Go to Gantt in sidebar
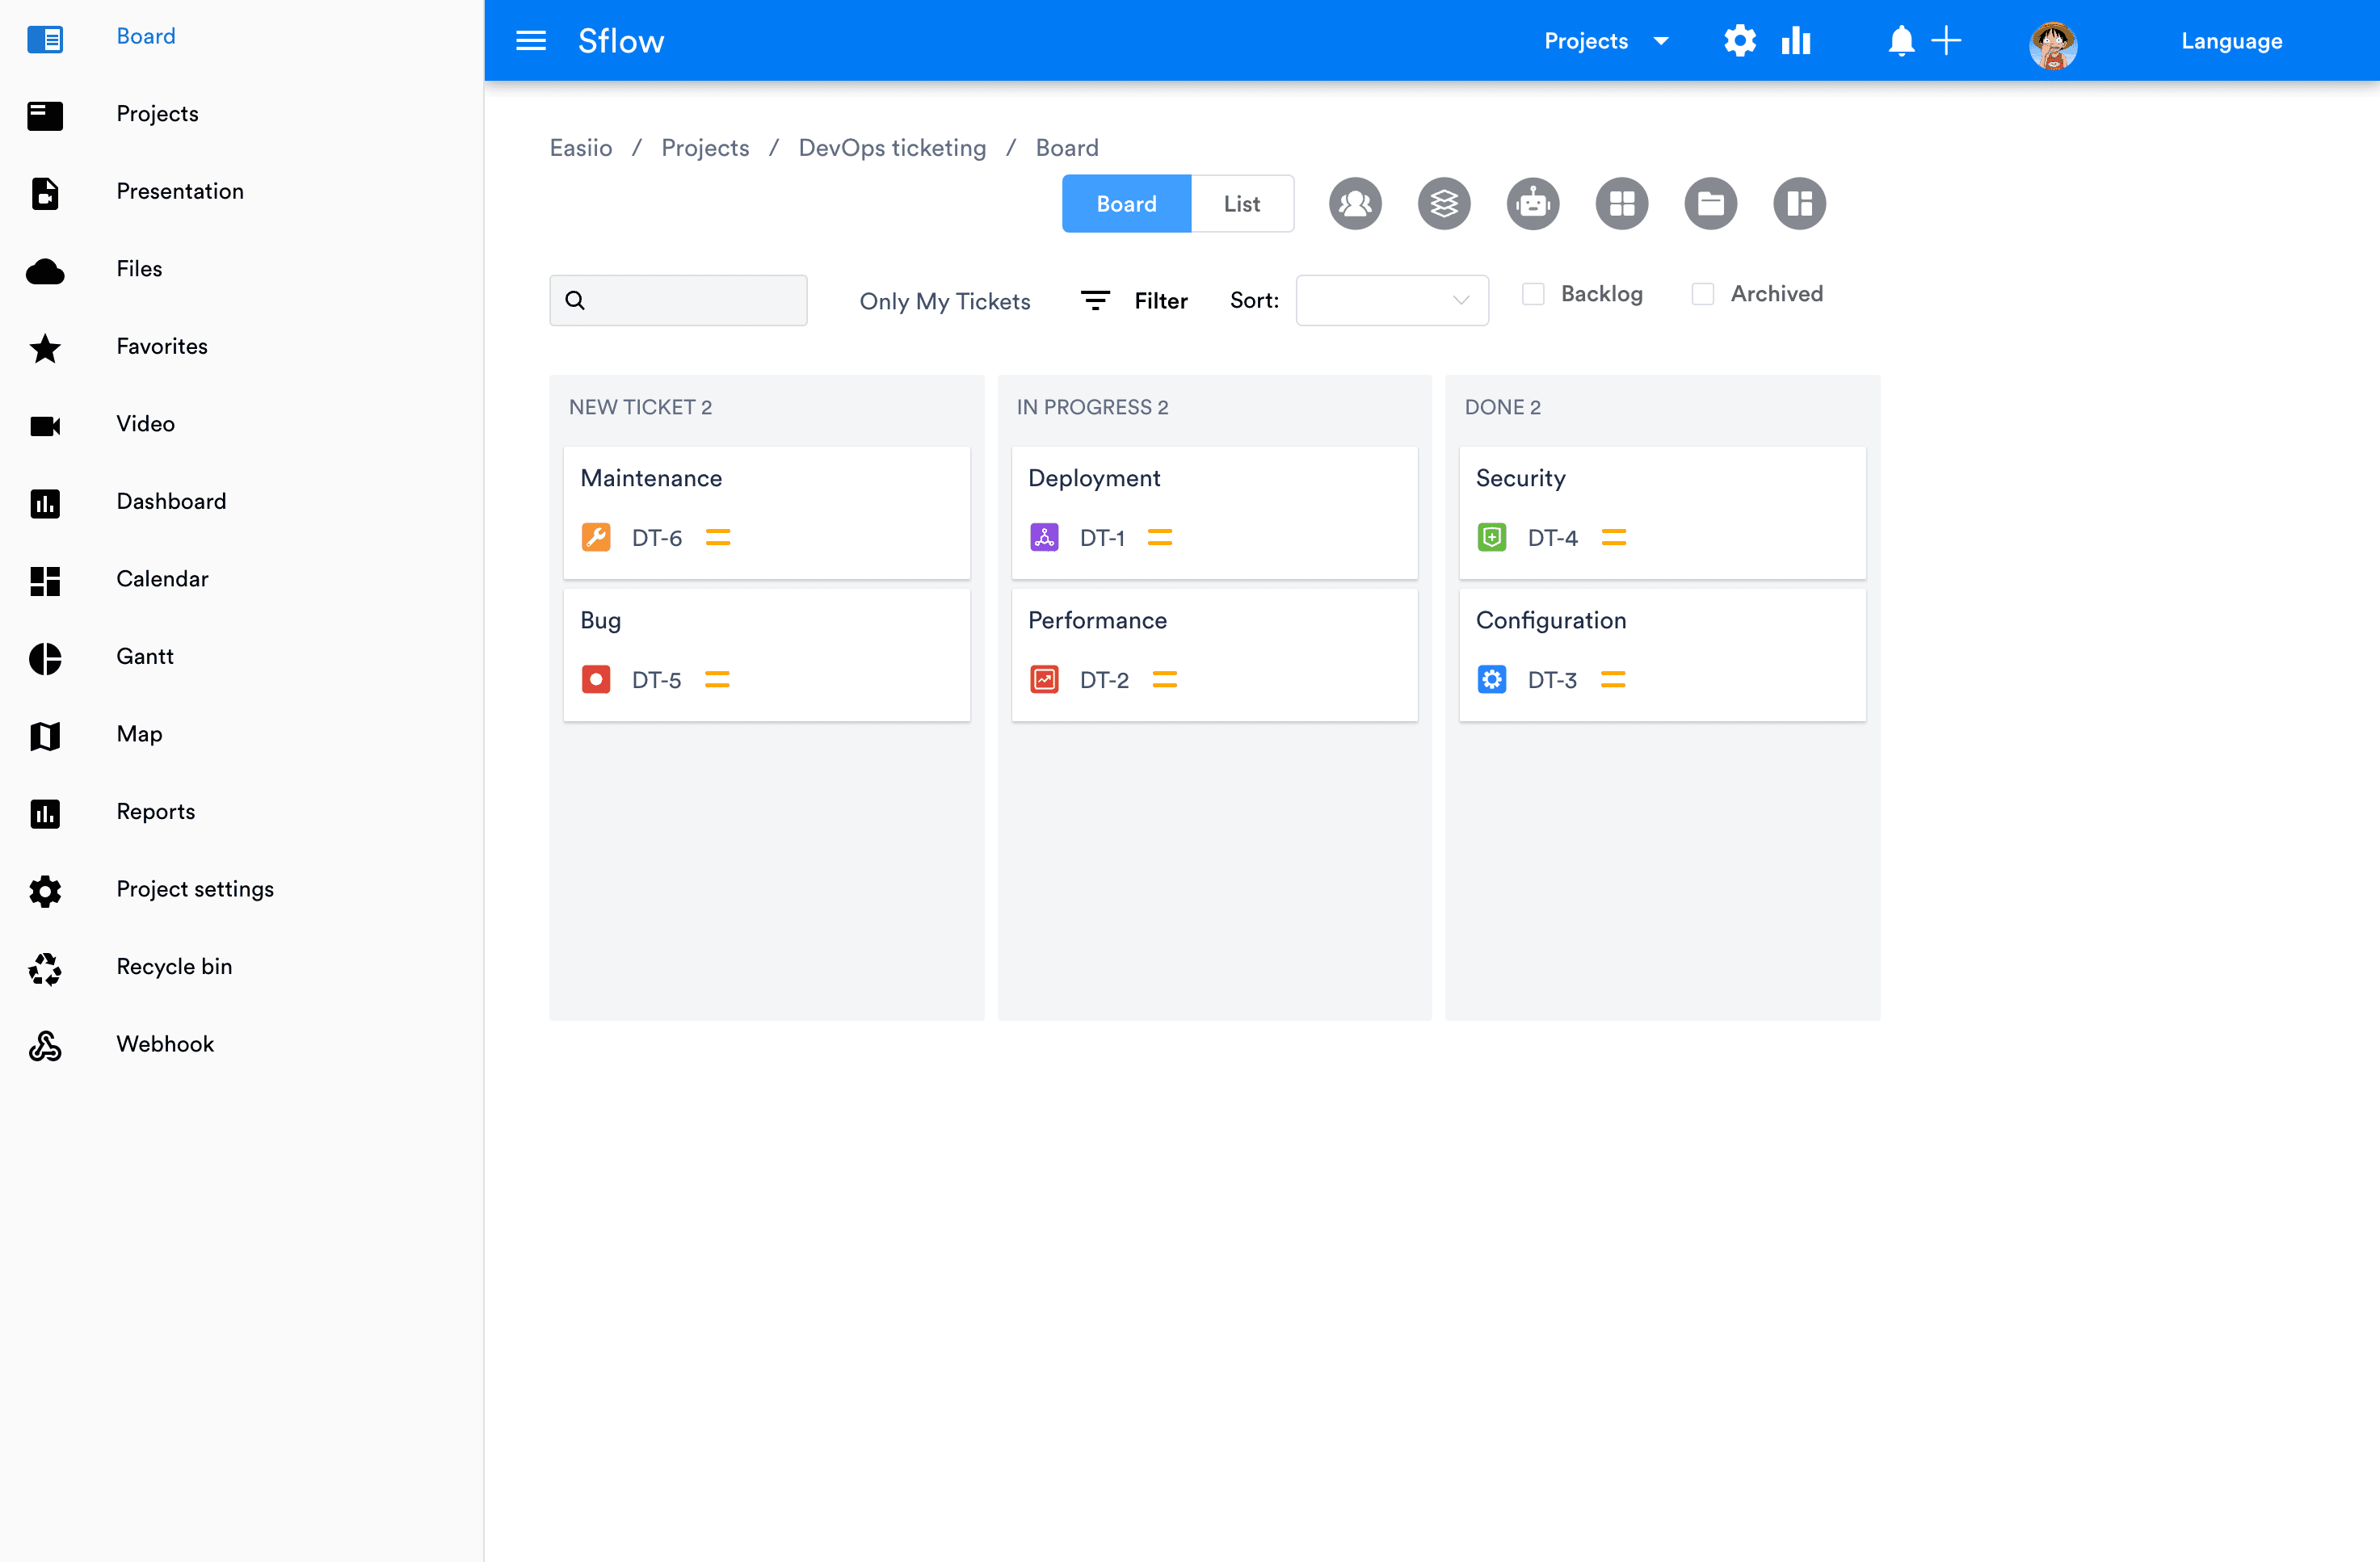 (x=144, y=656)
